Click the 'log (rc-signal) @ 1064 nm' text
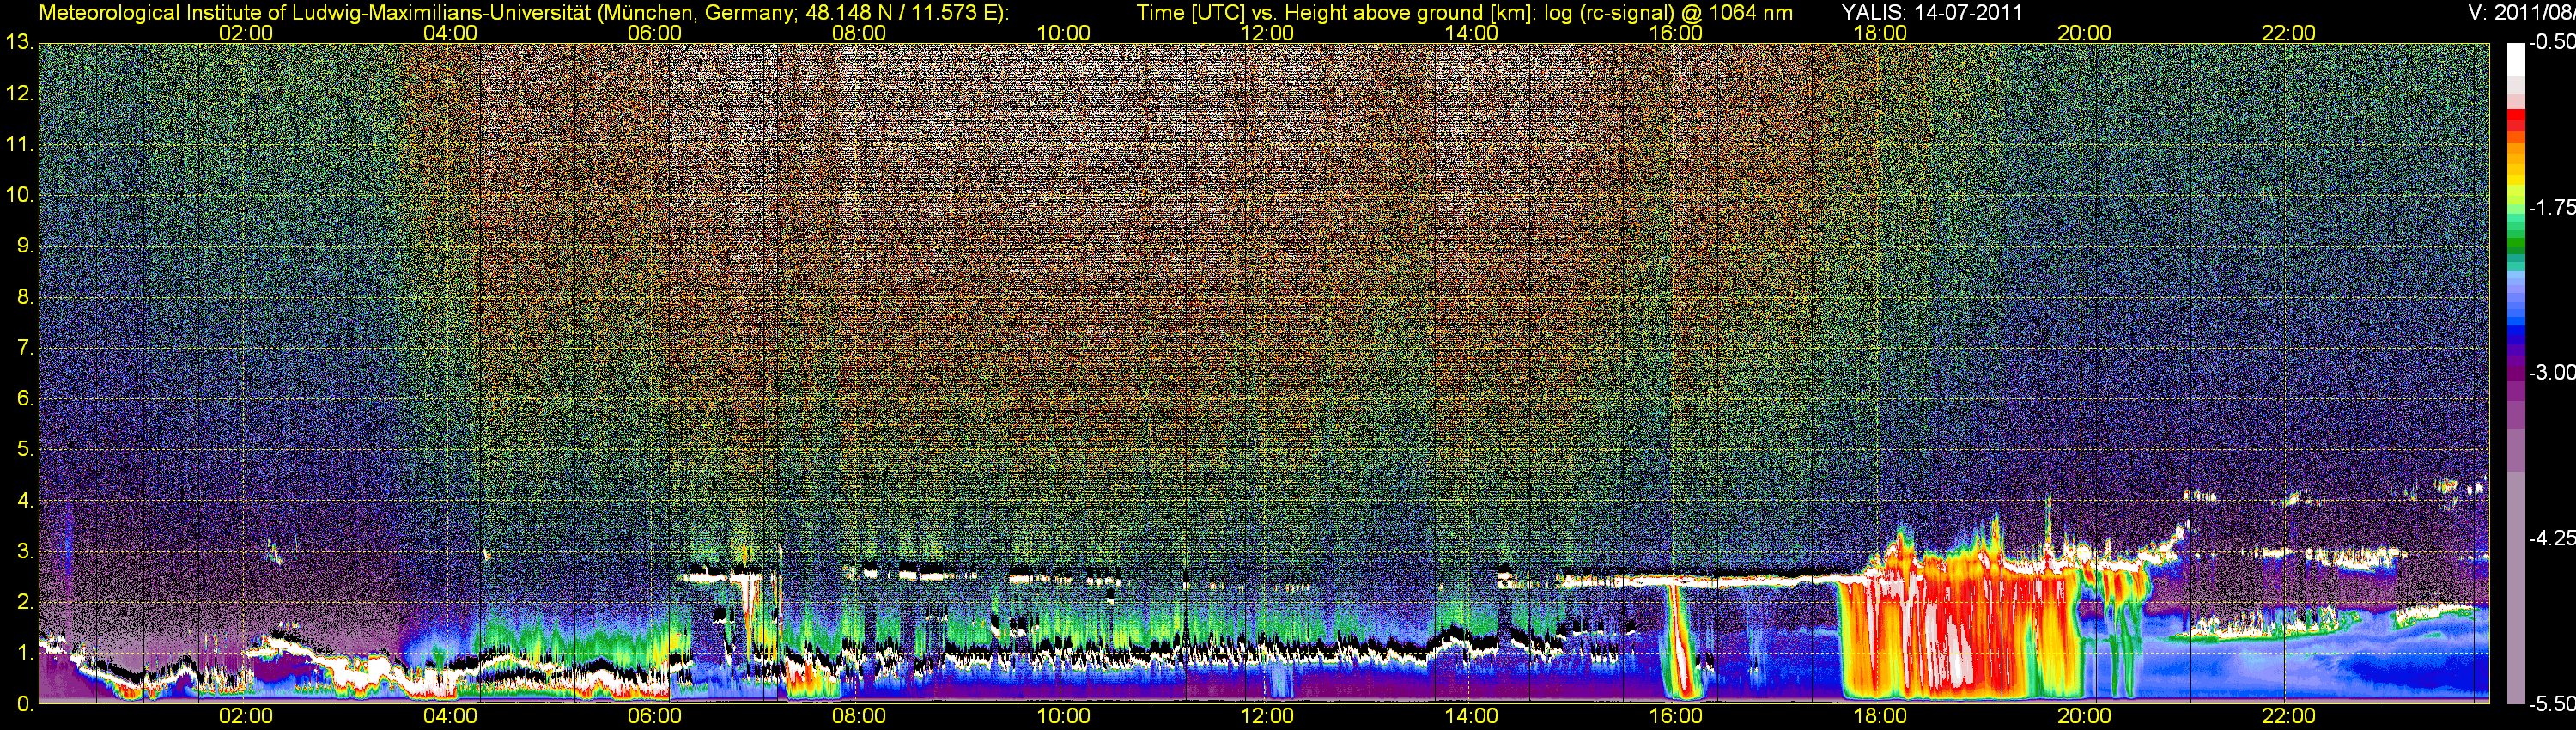Image resolution: width=2576 pixels, height=730 pixels. 1668,13
